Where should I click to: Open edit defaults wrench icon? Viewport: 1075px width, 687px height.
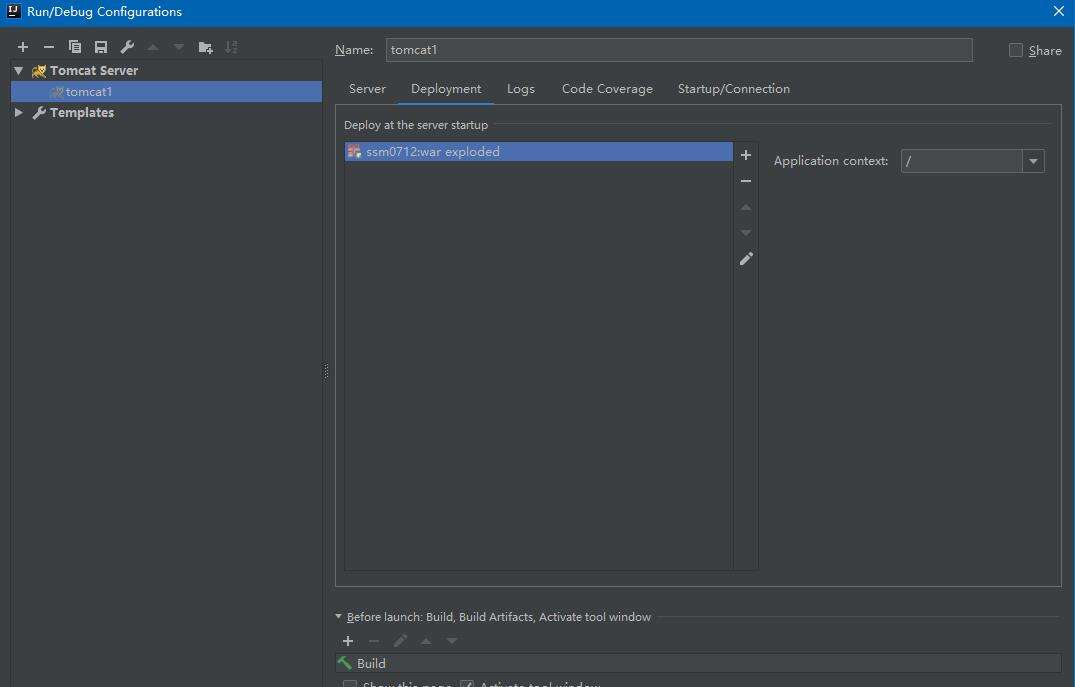pos(127,47)
